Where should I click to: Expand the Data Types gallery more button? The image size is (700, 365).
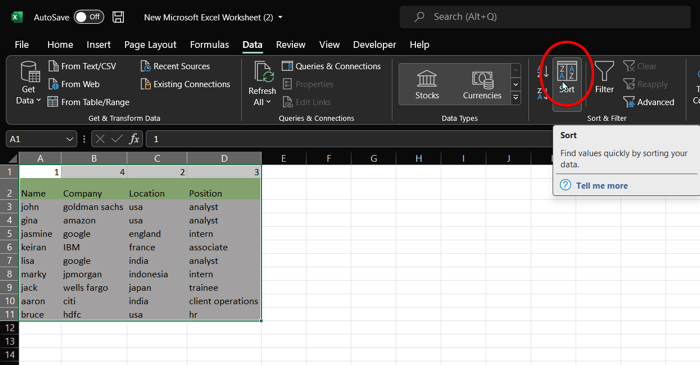click(516, 98)
